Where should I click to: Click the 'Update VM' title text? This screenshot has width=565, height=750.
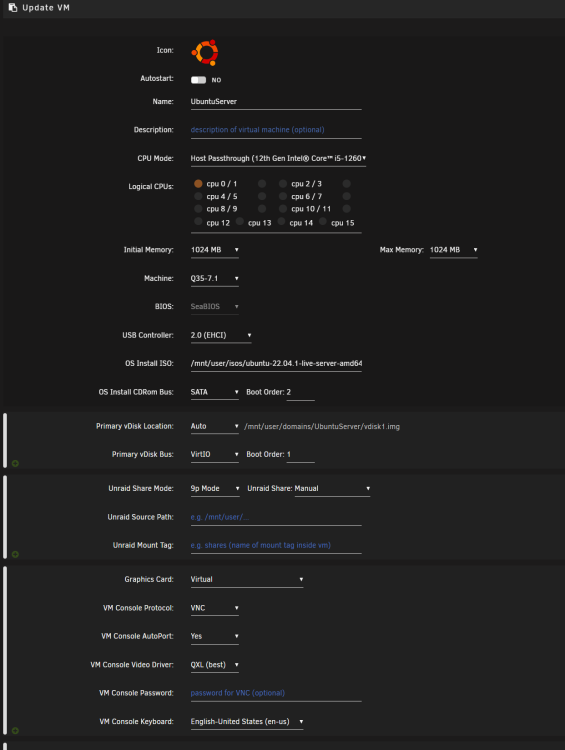[x=46, y=8]
